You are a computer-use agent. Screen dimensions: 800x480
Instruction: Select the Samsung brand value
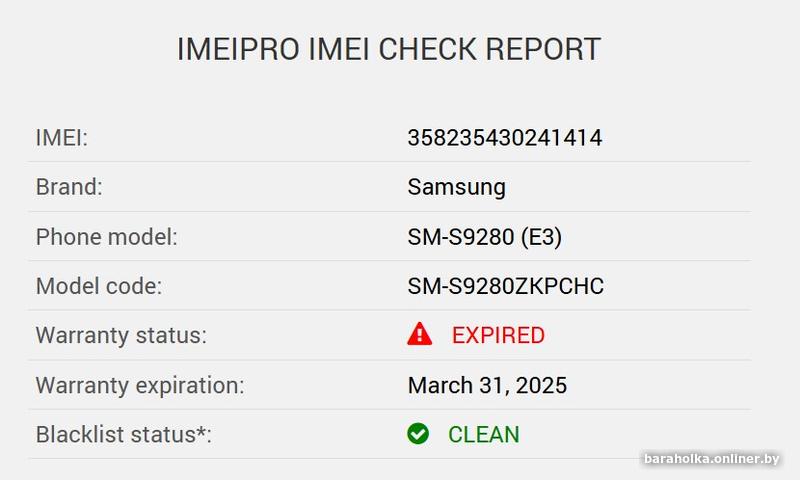[x=456, y=187]
